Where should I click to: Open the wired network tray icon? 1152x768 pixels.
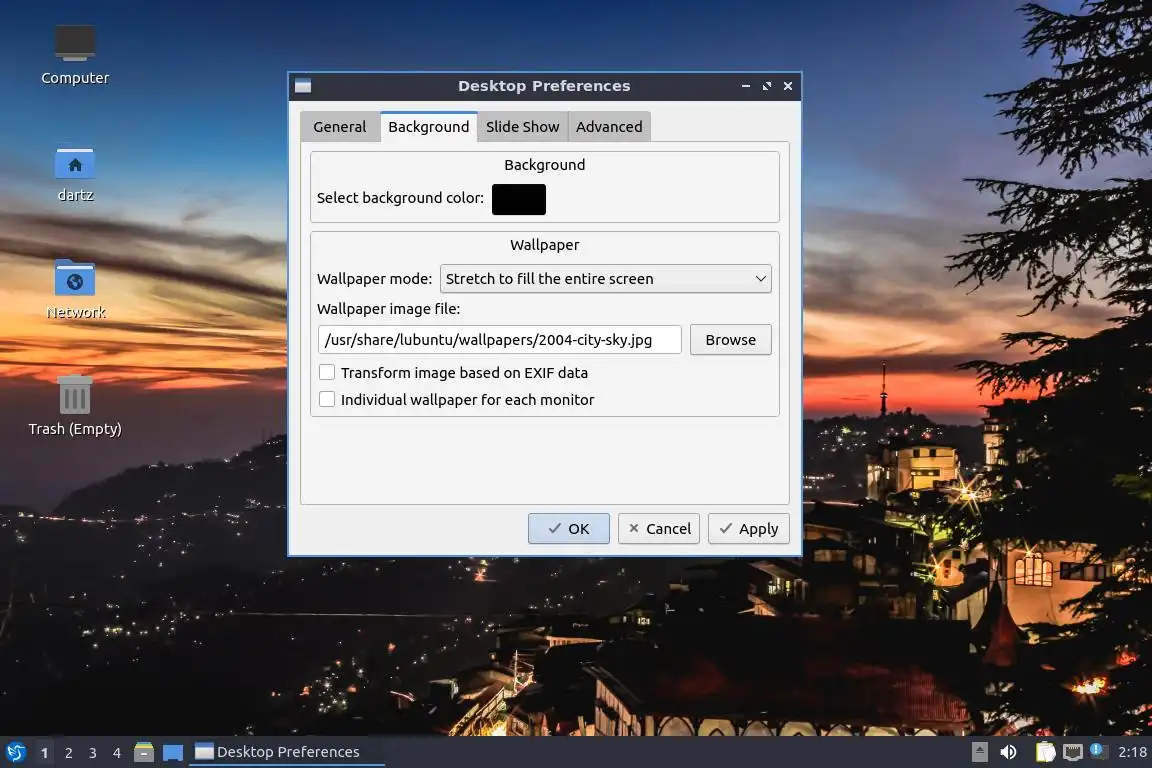[1073, 752]
